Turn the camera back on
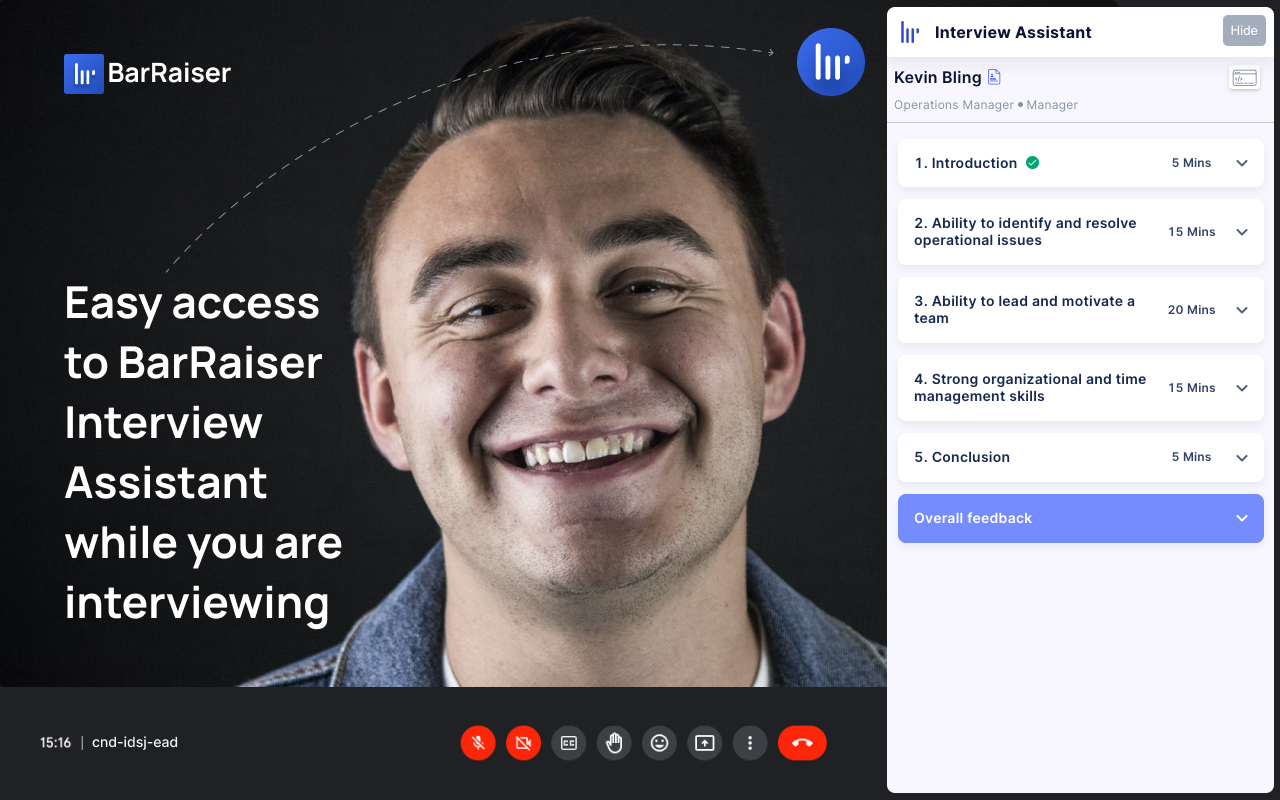Image resolution: width=1280 pixels, height=800 pixels. tap(523, 743)
